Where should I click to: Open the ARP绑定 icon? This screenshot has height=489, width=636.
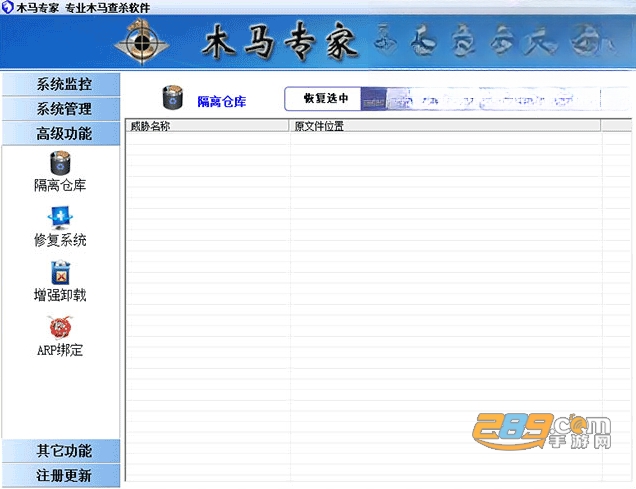60,327
